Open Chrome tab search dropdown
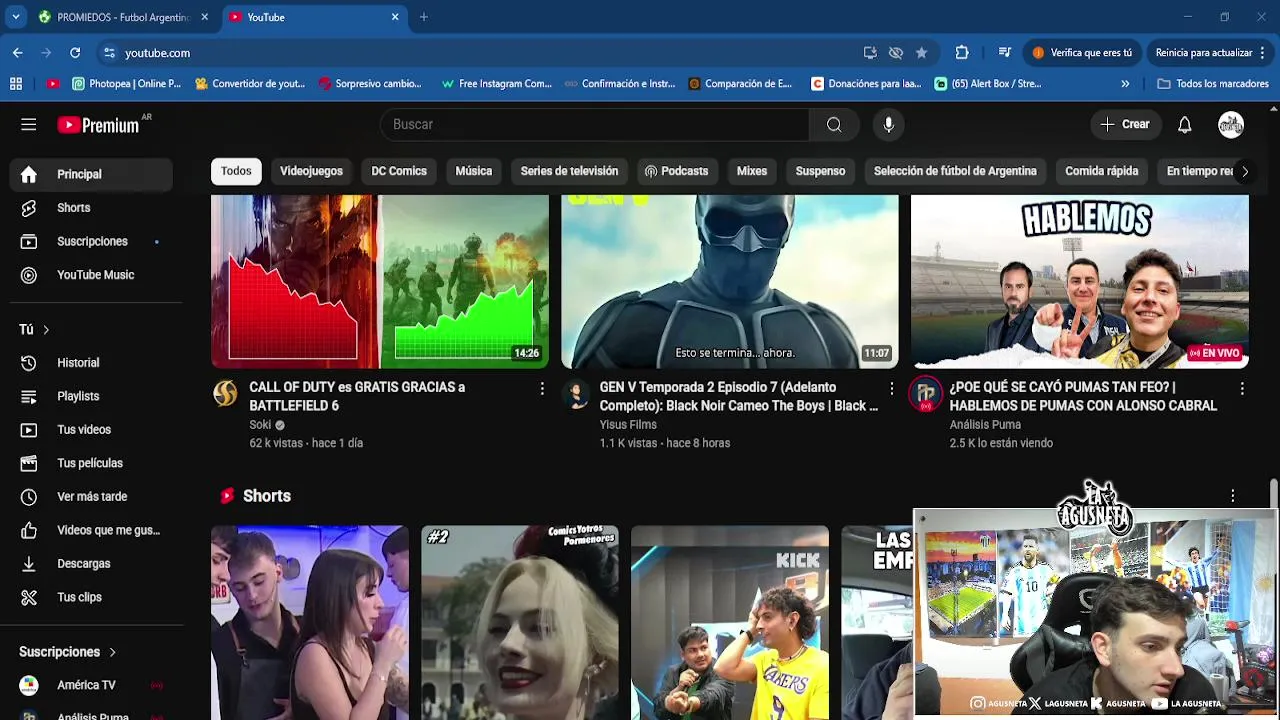The width and height of the screenshot is (1280, 720). point(16,17)
